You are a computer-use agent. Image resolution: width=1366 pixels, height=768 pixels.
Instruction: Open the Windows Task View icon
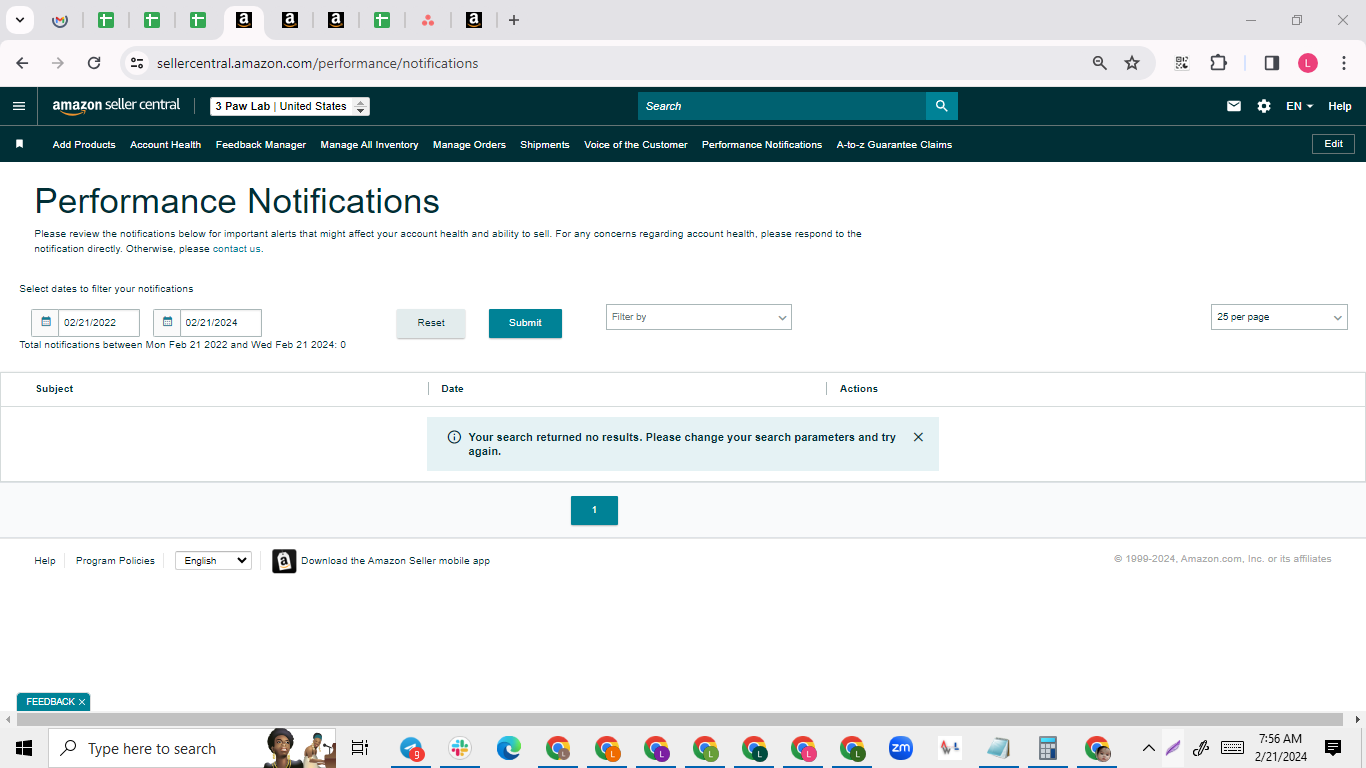pyautogui.click(x=360, y=748)
